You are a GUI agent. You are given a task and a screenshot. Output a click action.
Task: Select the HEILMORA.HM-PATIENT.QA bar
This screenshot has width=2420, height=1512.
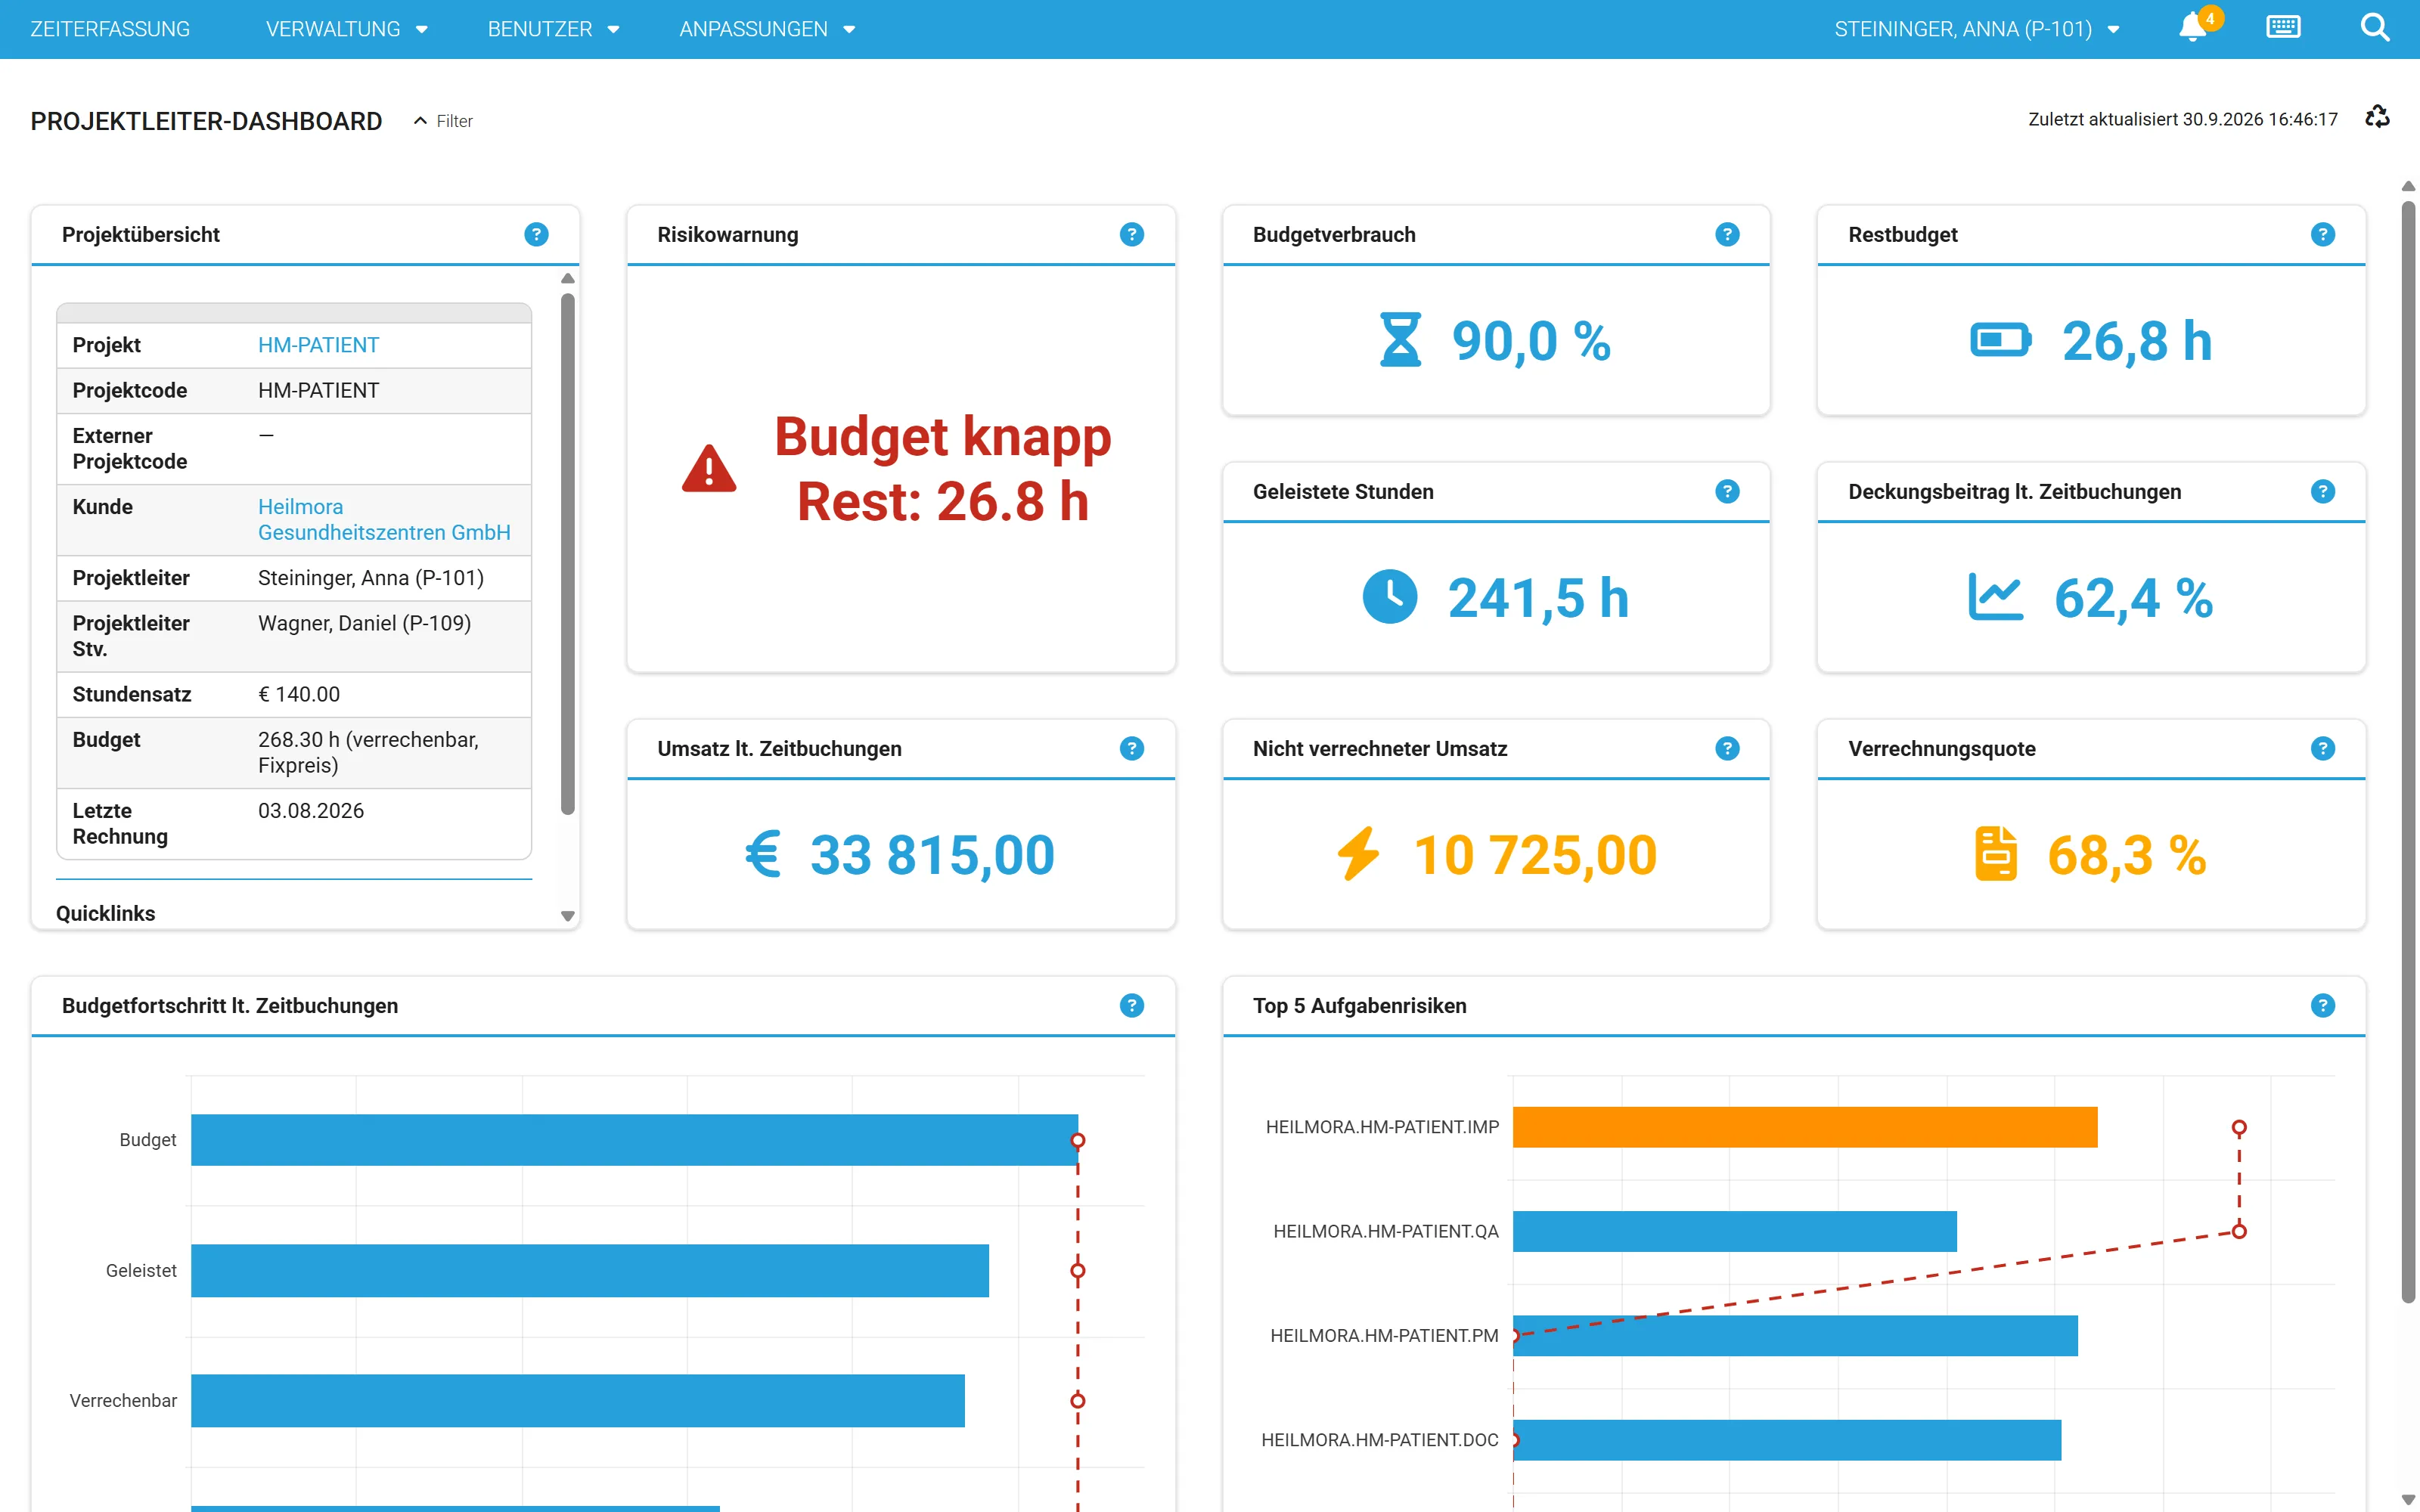click(1735, 1231)
